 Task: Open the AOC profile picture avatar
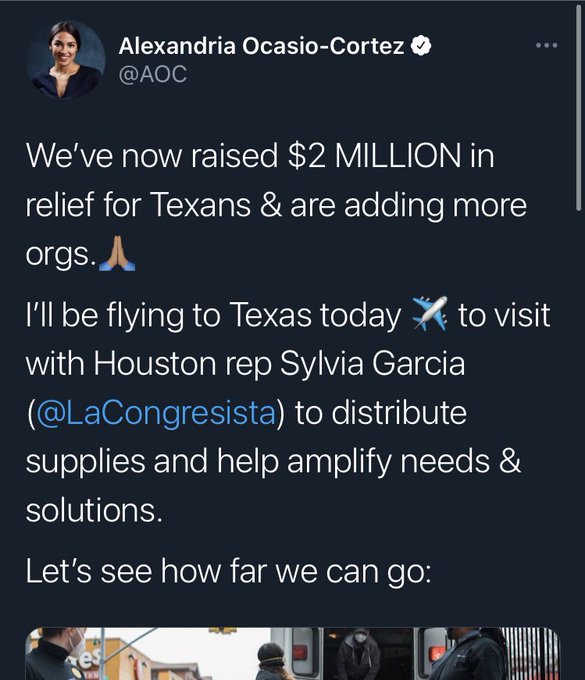click(x=65, y=60)
